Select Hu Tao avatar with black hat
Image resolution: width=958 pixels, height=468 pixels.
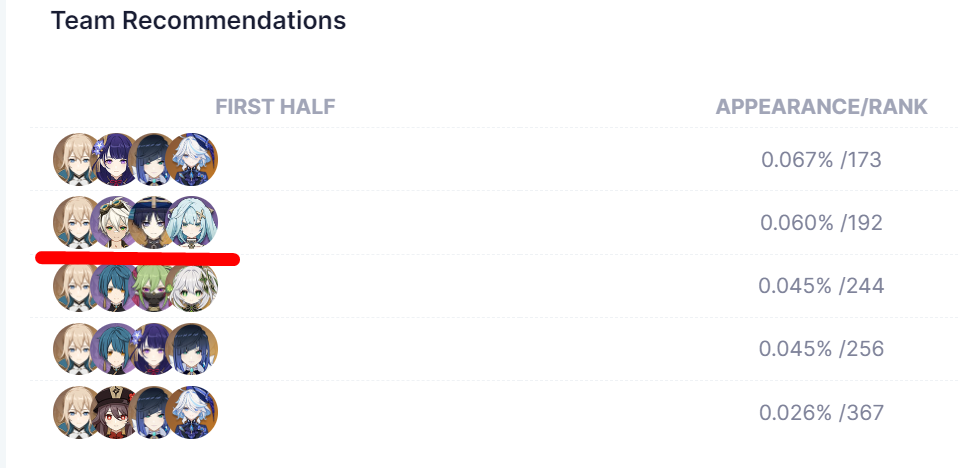(x=116, y=412)
